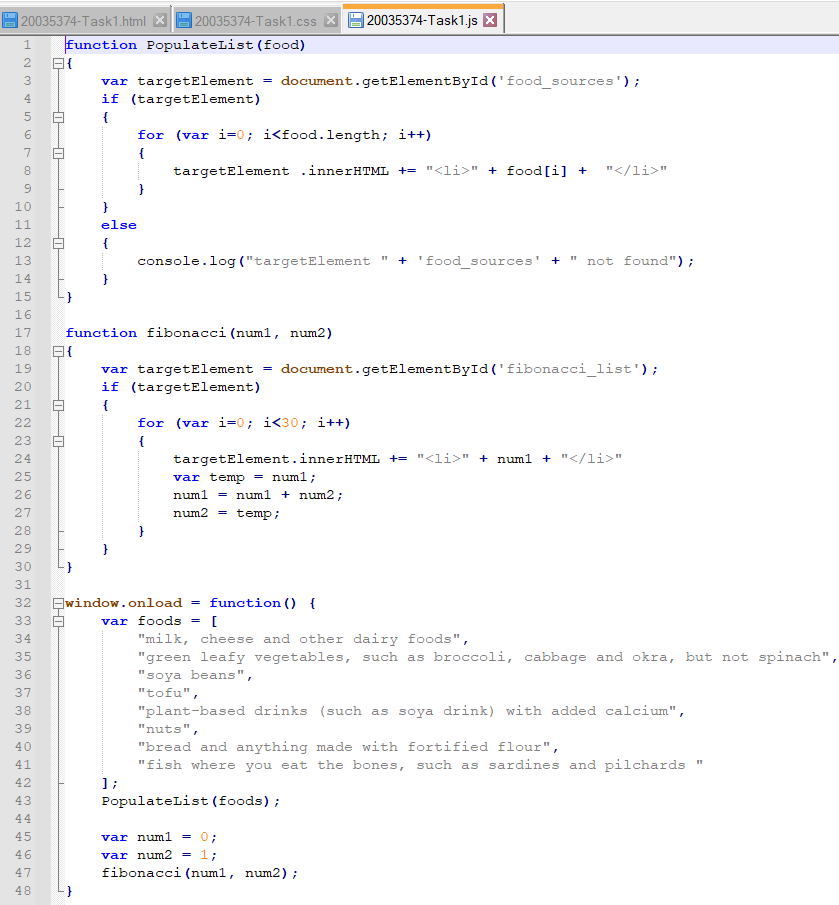This screenshot has height=905, width=839.
Task: Collapse the for loop fold at line 23
Action: [x=58, y=442]
